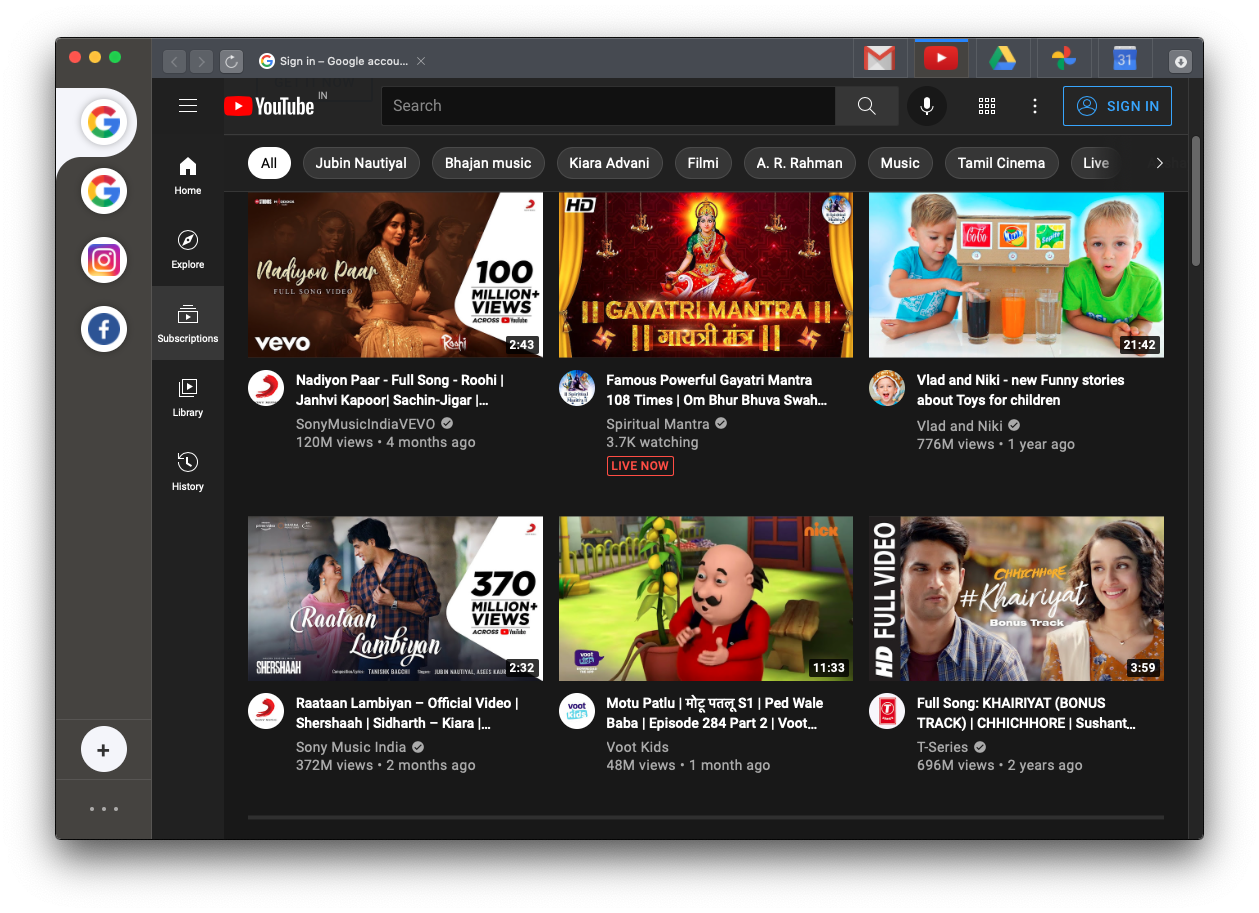Add a new app with the plus button
Screen dimensions: 1259x913
coord(104,749)
